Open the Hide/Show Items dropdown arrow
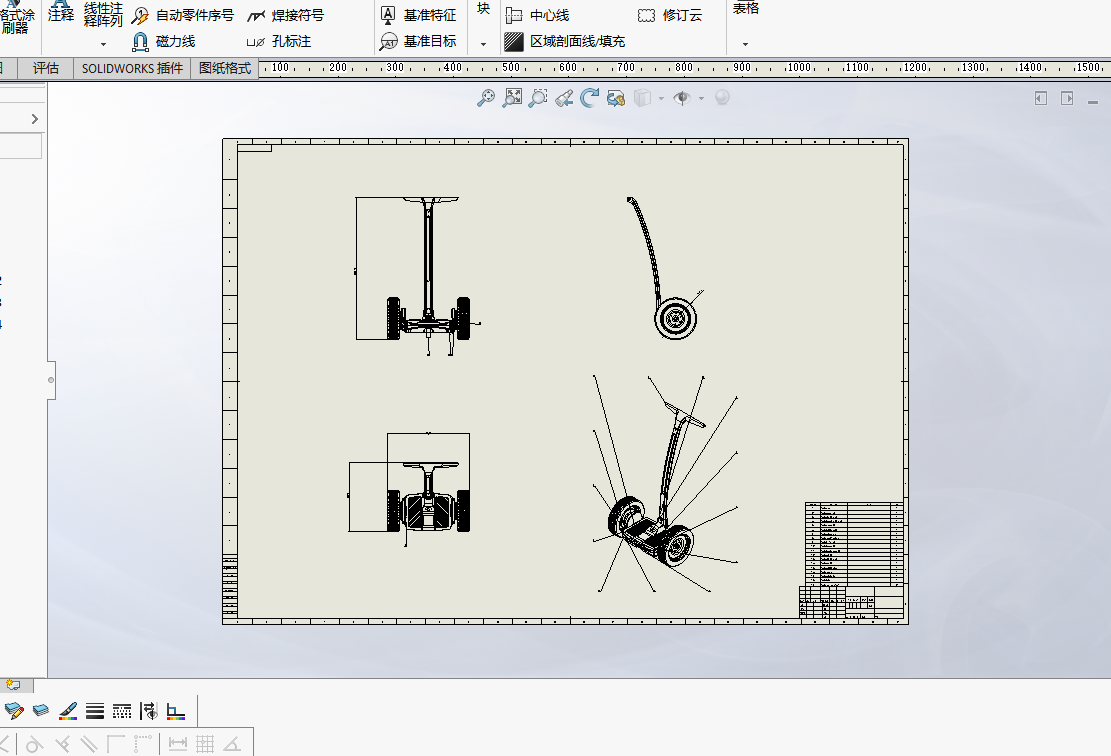The image size is (1111, 756). click(x=701, y=98)
